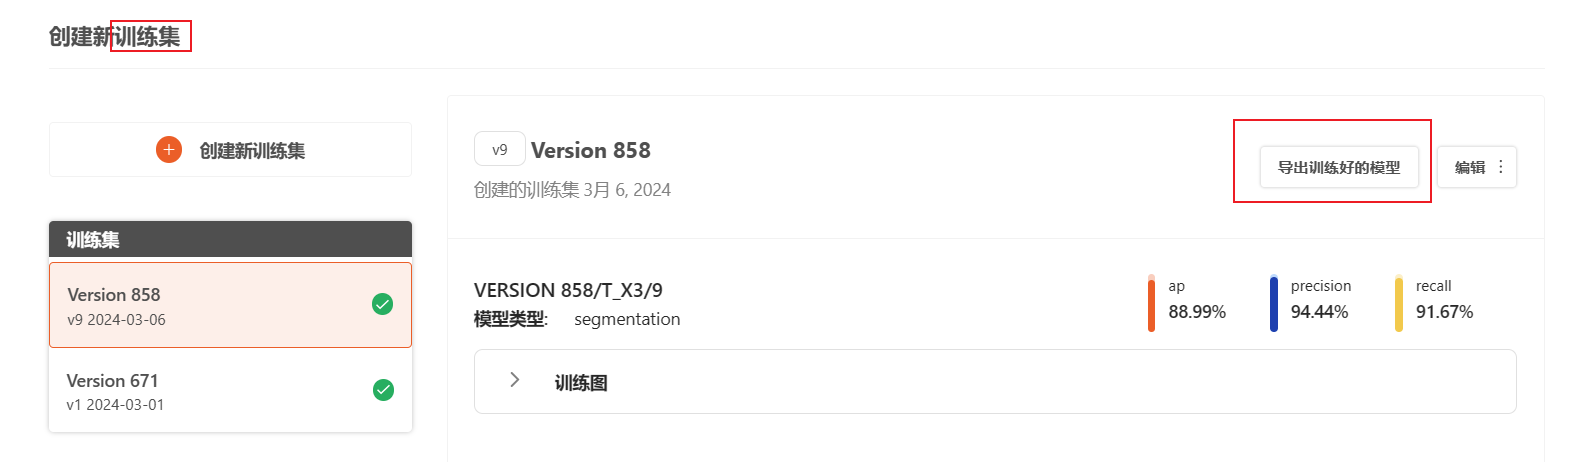Click the blue precision metric bar

pyautogui.click(x=1274, y=303)
